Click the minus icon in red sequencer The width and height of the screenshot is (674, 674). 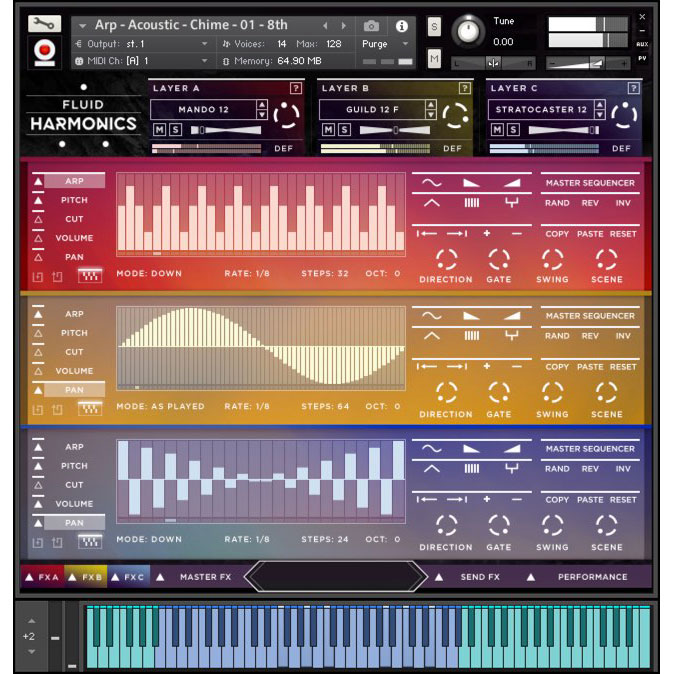[x=517, y=233]
